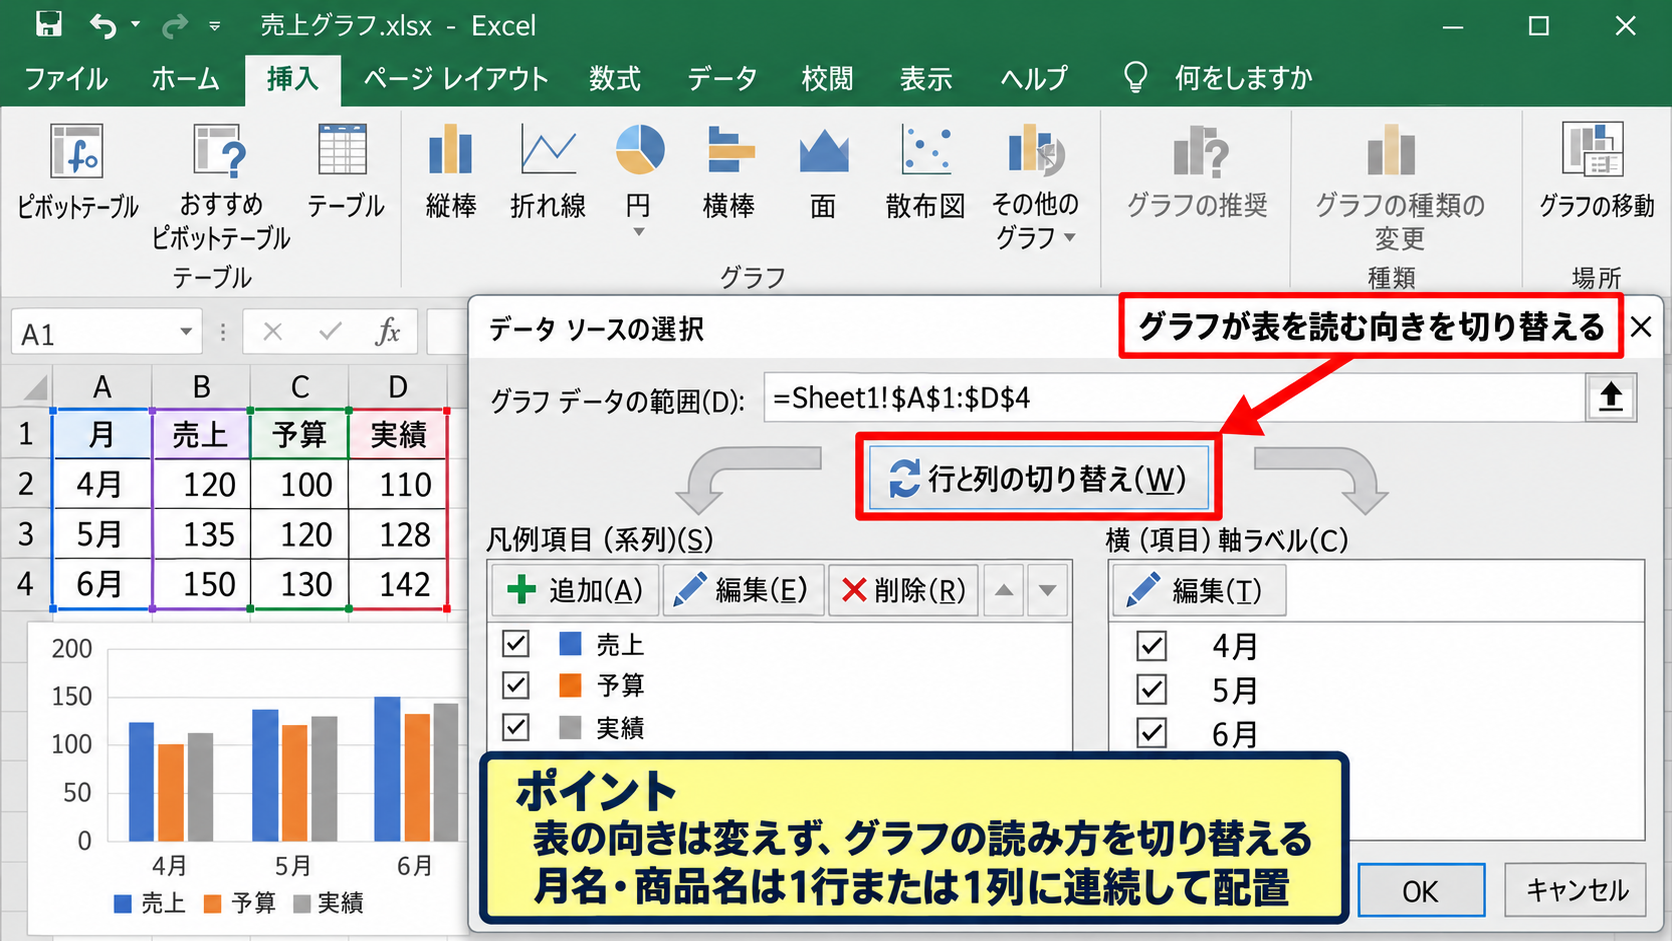Open the Name Box dropdown arrow

[186, 332]
